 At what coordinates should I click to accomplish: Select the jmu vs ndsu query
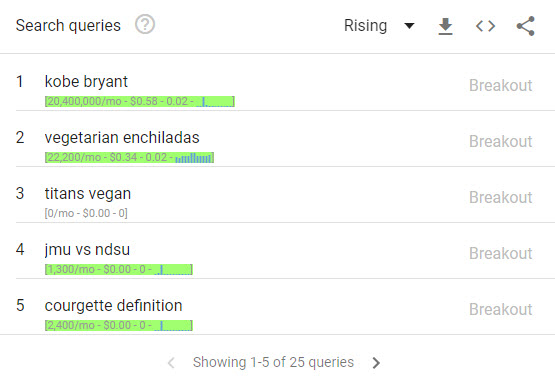(87, 250)
